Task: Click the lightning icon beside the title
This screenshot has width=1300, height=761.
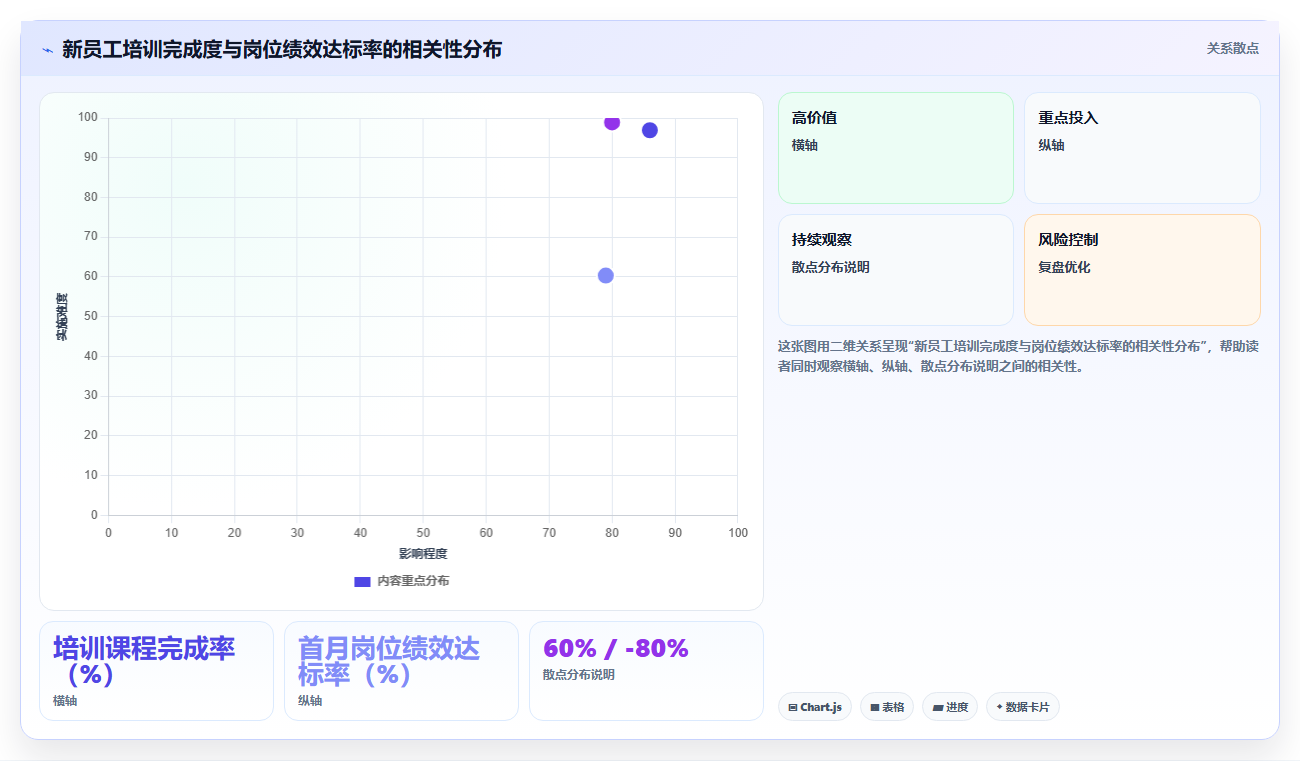Action: tap(47, 49)
